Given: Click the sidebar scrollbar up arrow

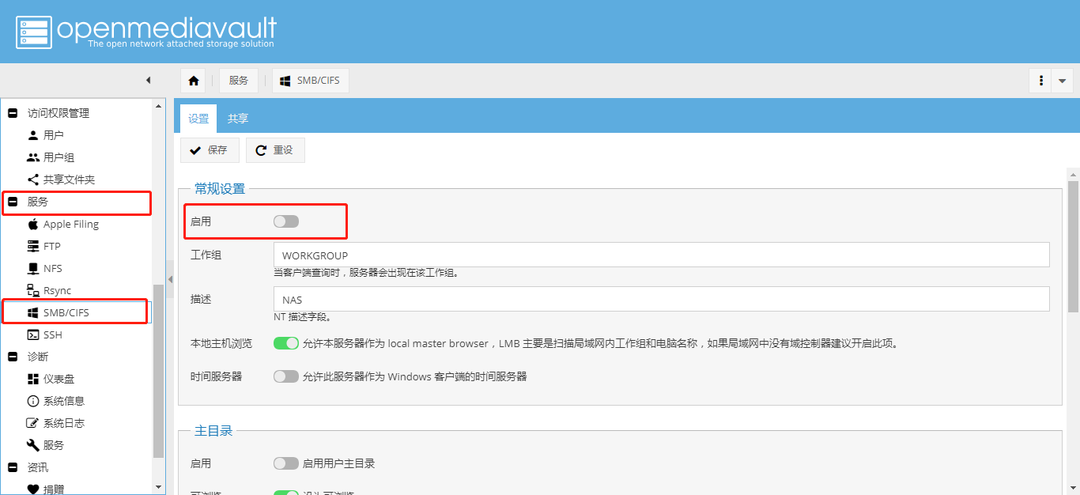Looking at the screenshot, I should pyautogui.click(x=159, y=106).
